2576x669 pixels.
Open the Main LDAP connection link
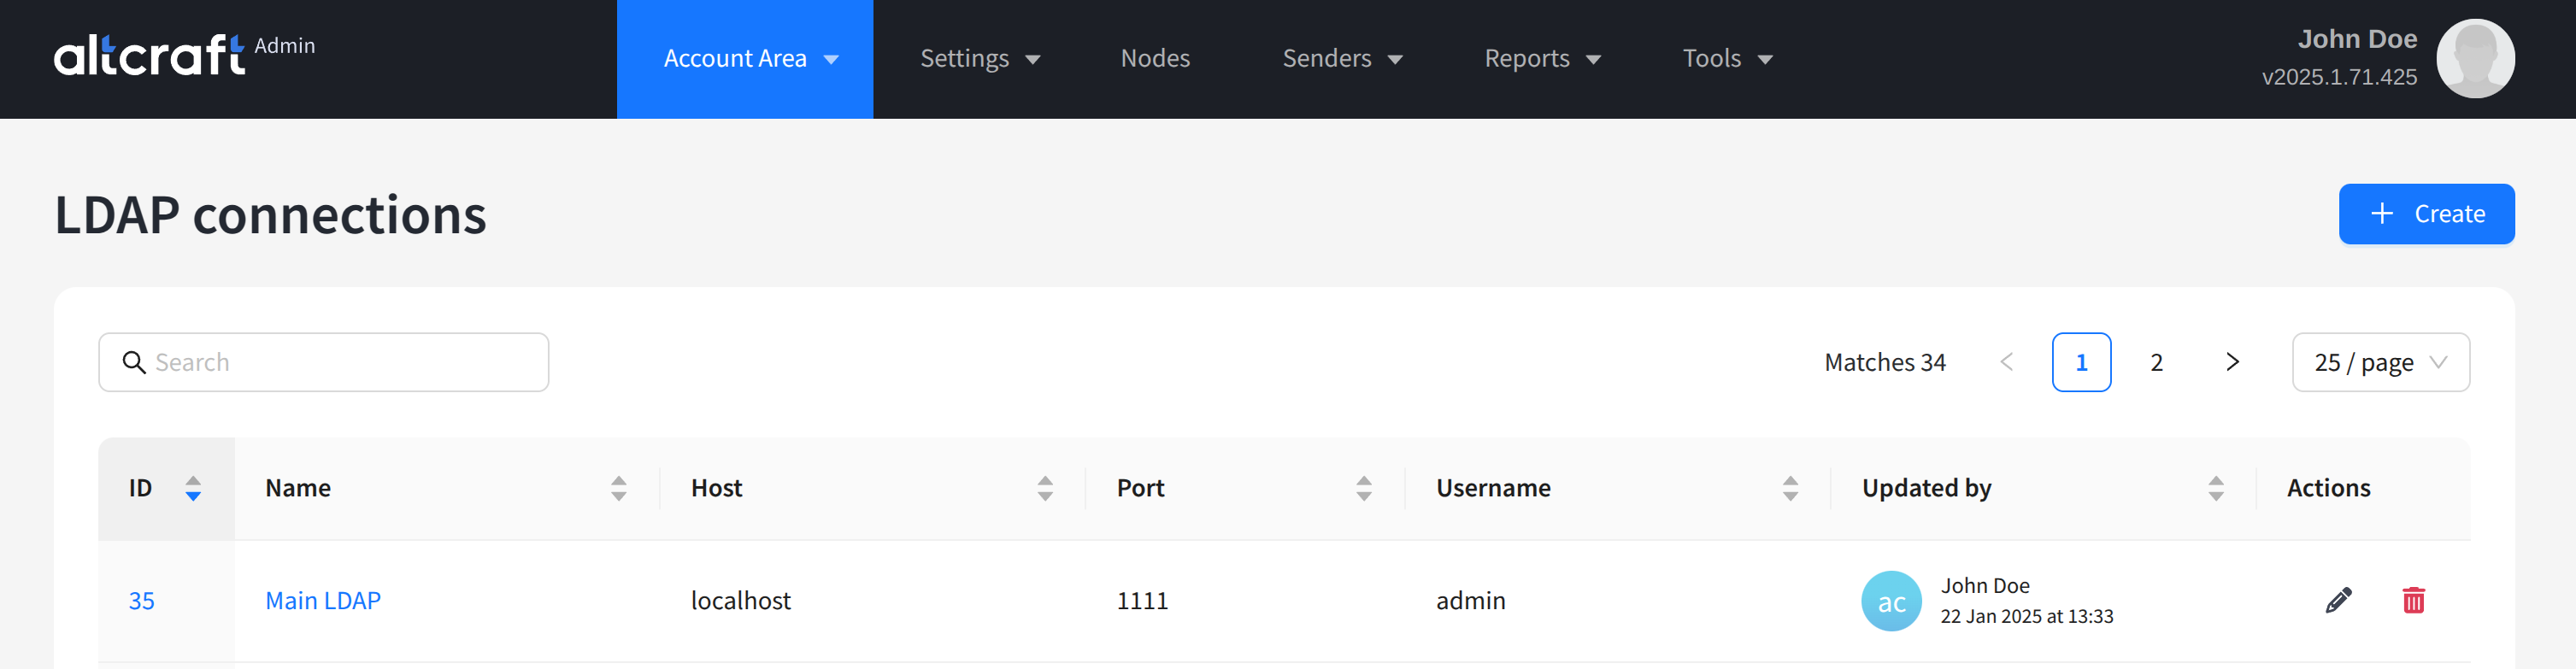pyautogui.click(x=322, y=600)
